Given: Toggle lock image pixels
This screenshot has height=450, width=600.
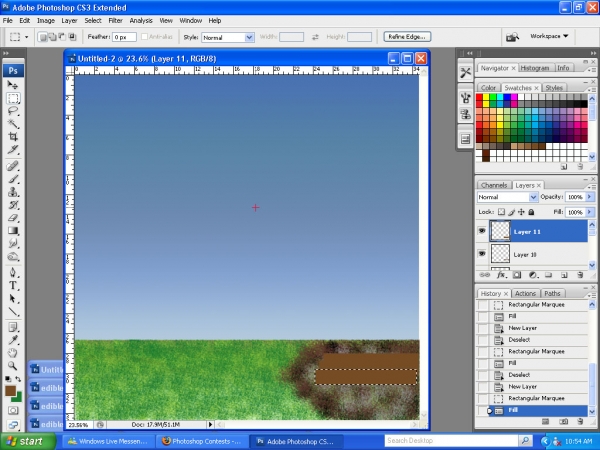Looking at the screenshot, I should (x=512, y=212).
